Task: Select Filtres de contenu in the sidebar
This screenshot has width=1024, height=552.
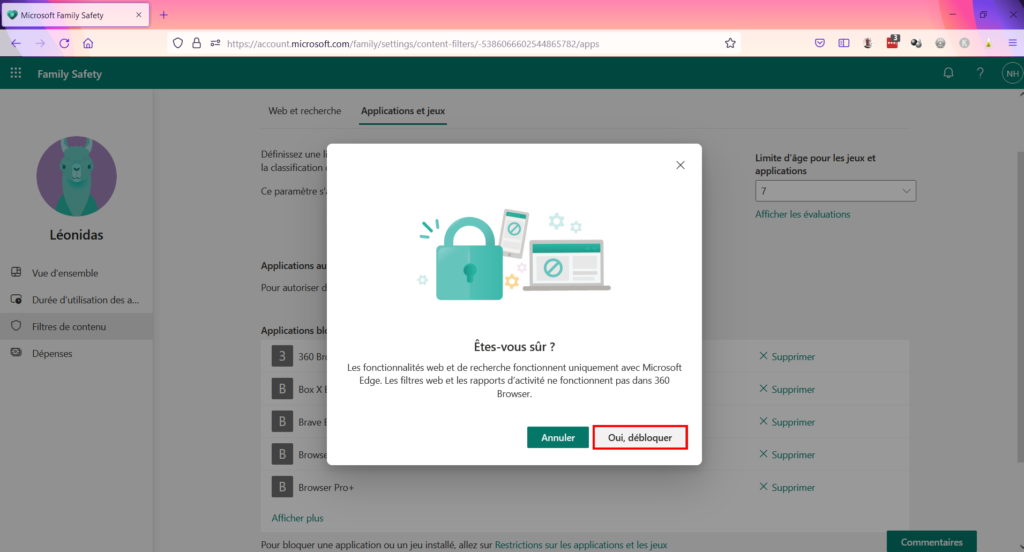Action: (x=76, y=327)
